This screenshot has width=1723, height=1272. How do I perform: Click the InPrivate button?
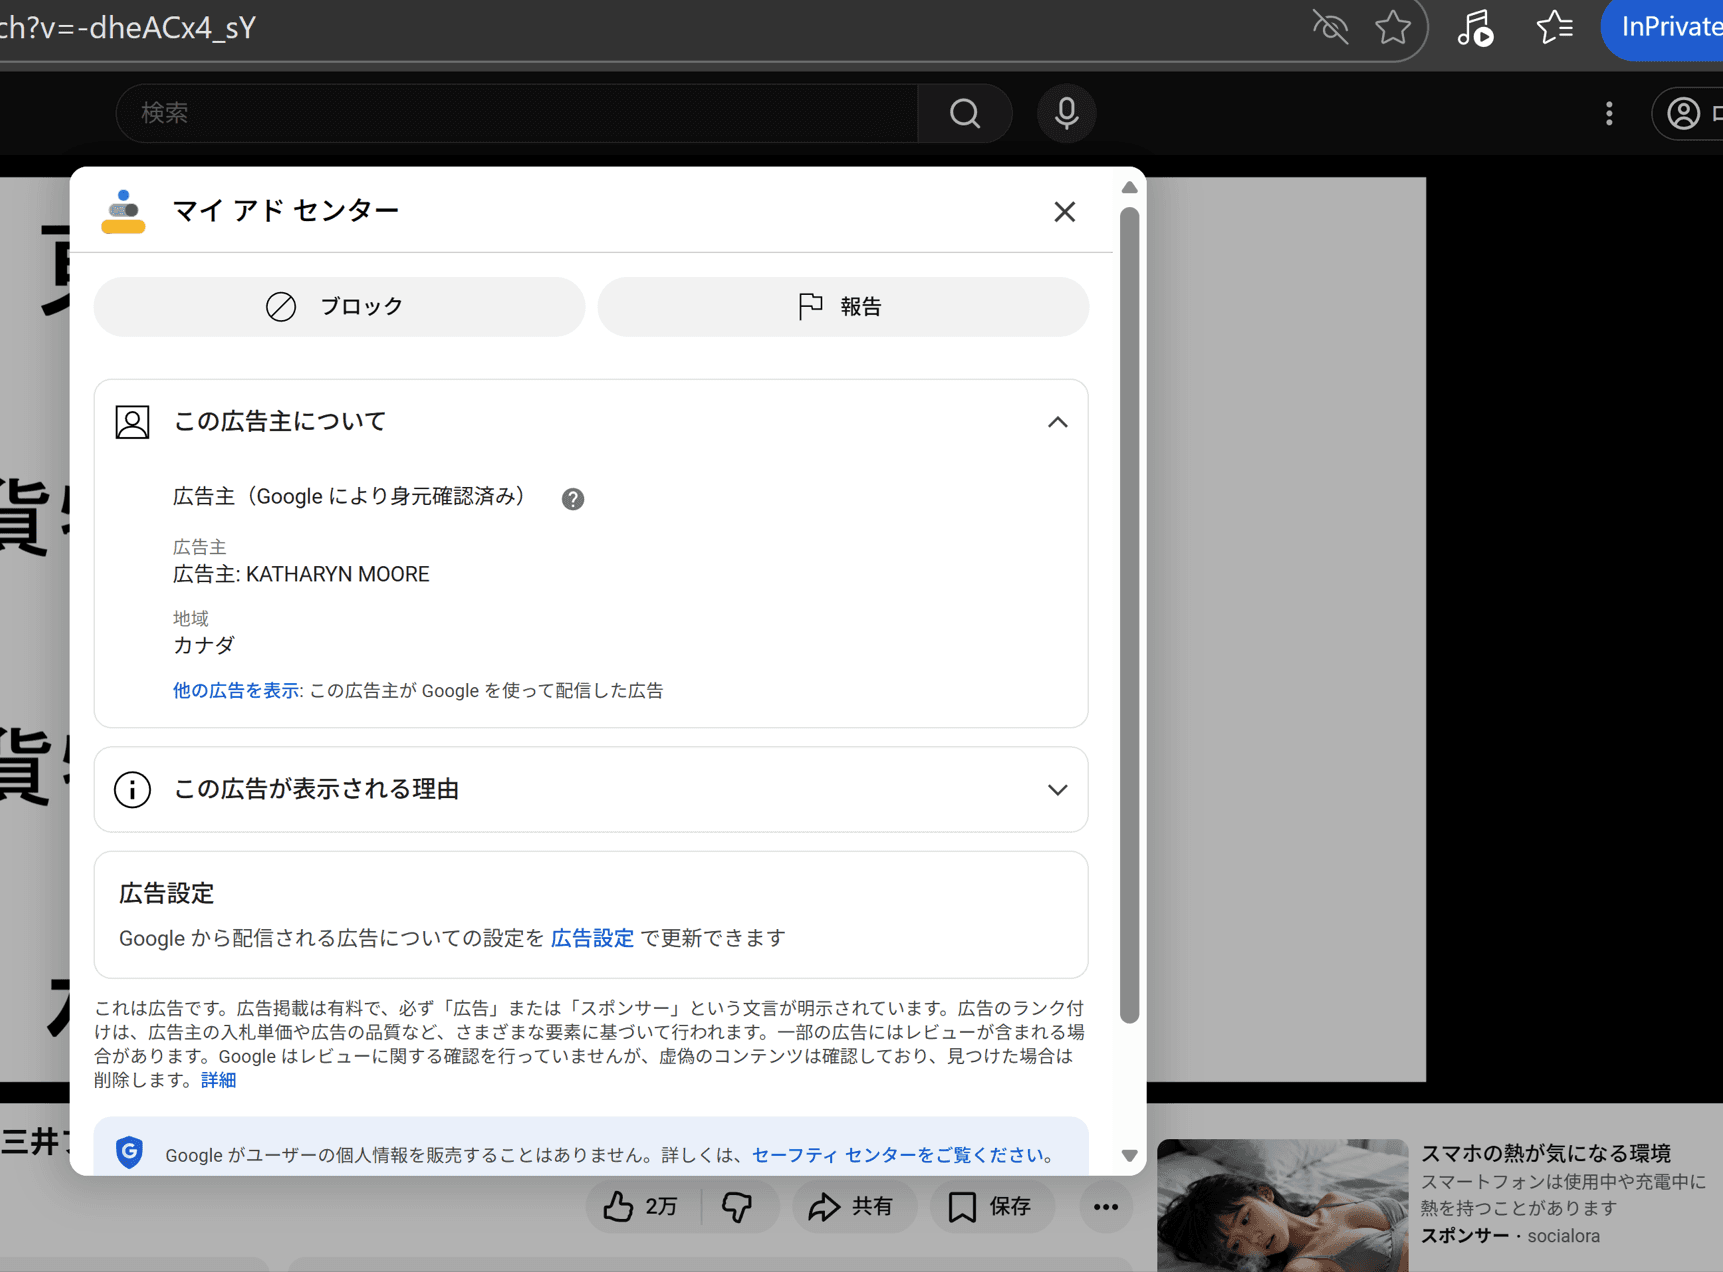pyautogui.click(x=1664, y=28)
